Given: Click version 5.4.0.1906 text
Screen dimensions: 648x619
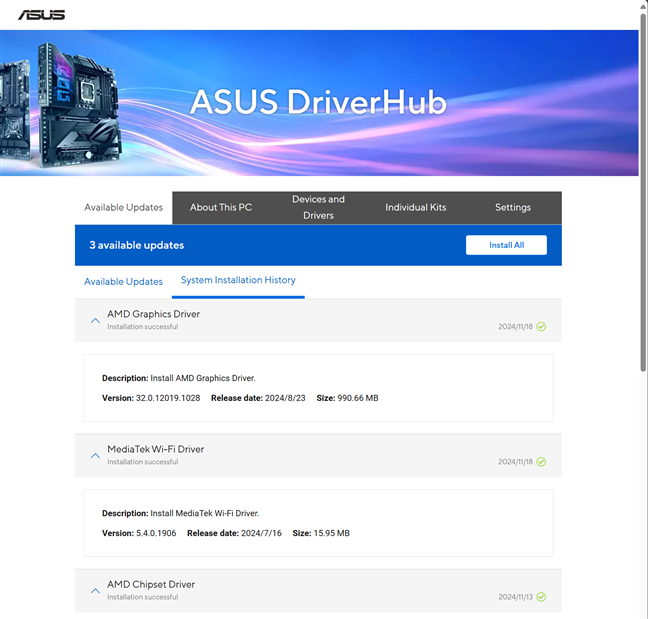Looking at the screenshot, I should coord(156,533).
